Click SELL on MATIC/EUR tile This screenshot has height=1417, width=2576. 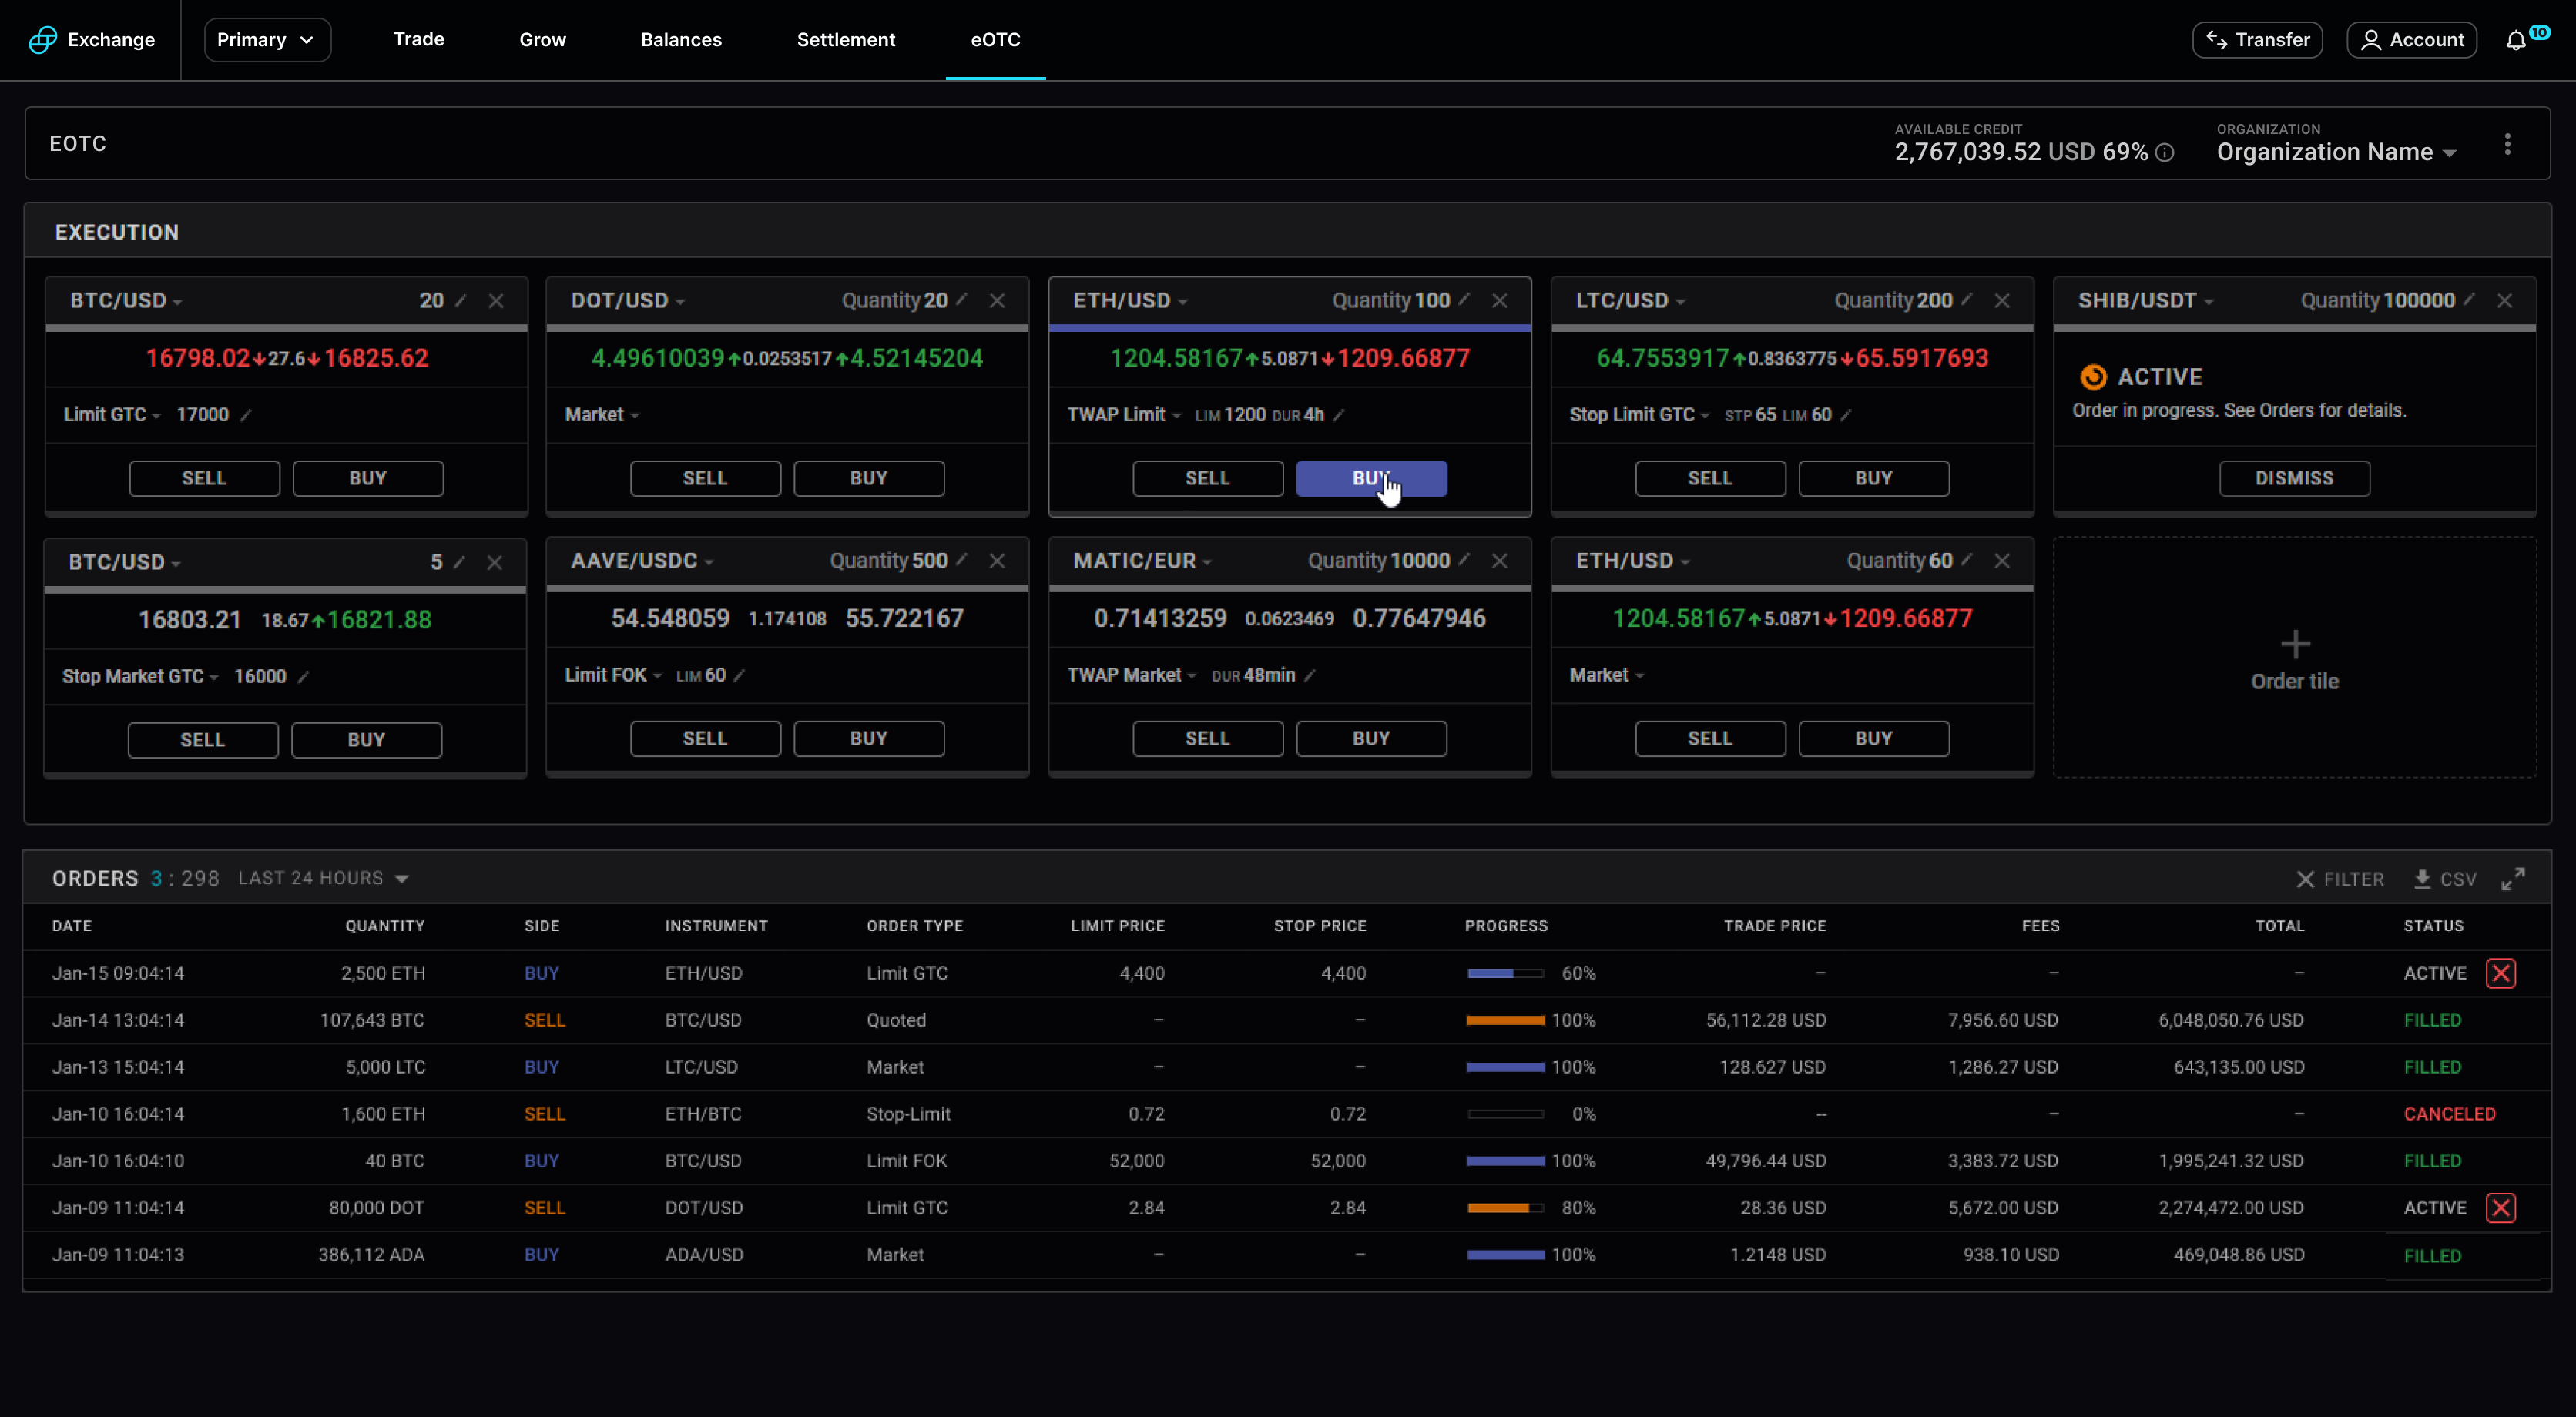point(1207,738)
